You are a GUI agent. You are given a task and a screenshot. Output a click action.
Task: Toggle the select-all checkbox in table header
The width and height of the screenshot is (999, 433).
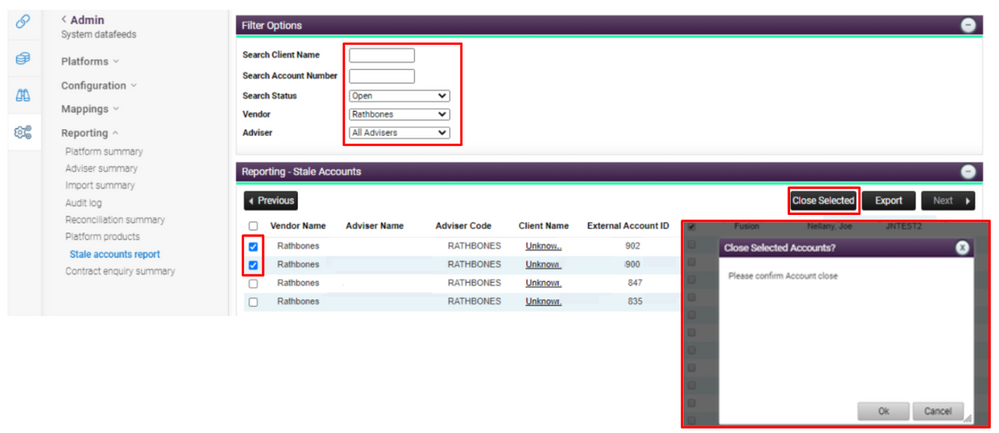[253, 226]
